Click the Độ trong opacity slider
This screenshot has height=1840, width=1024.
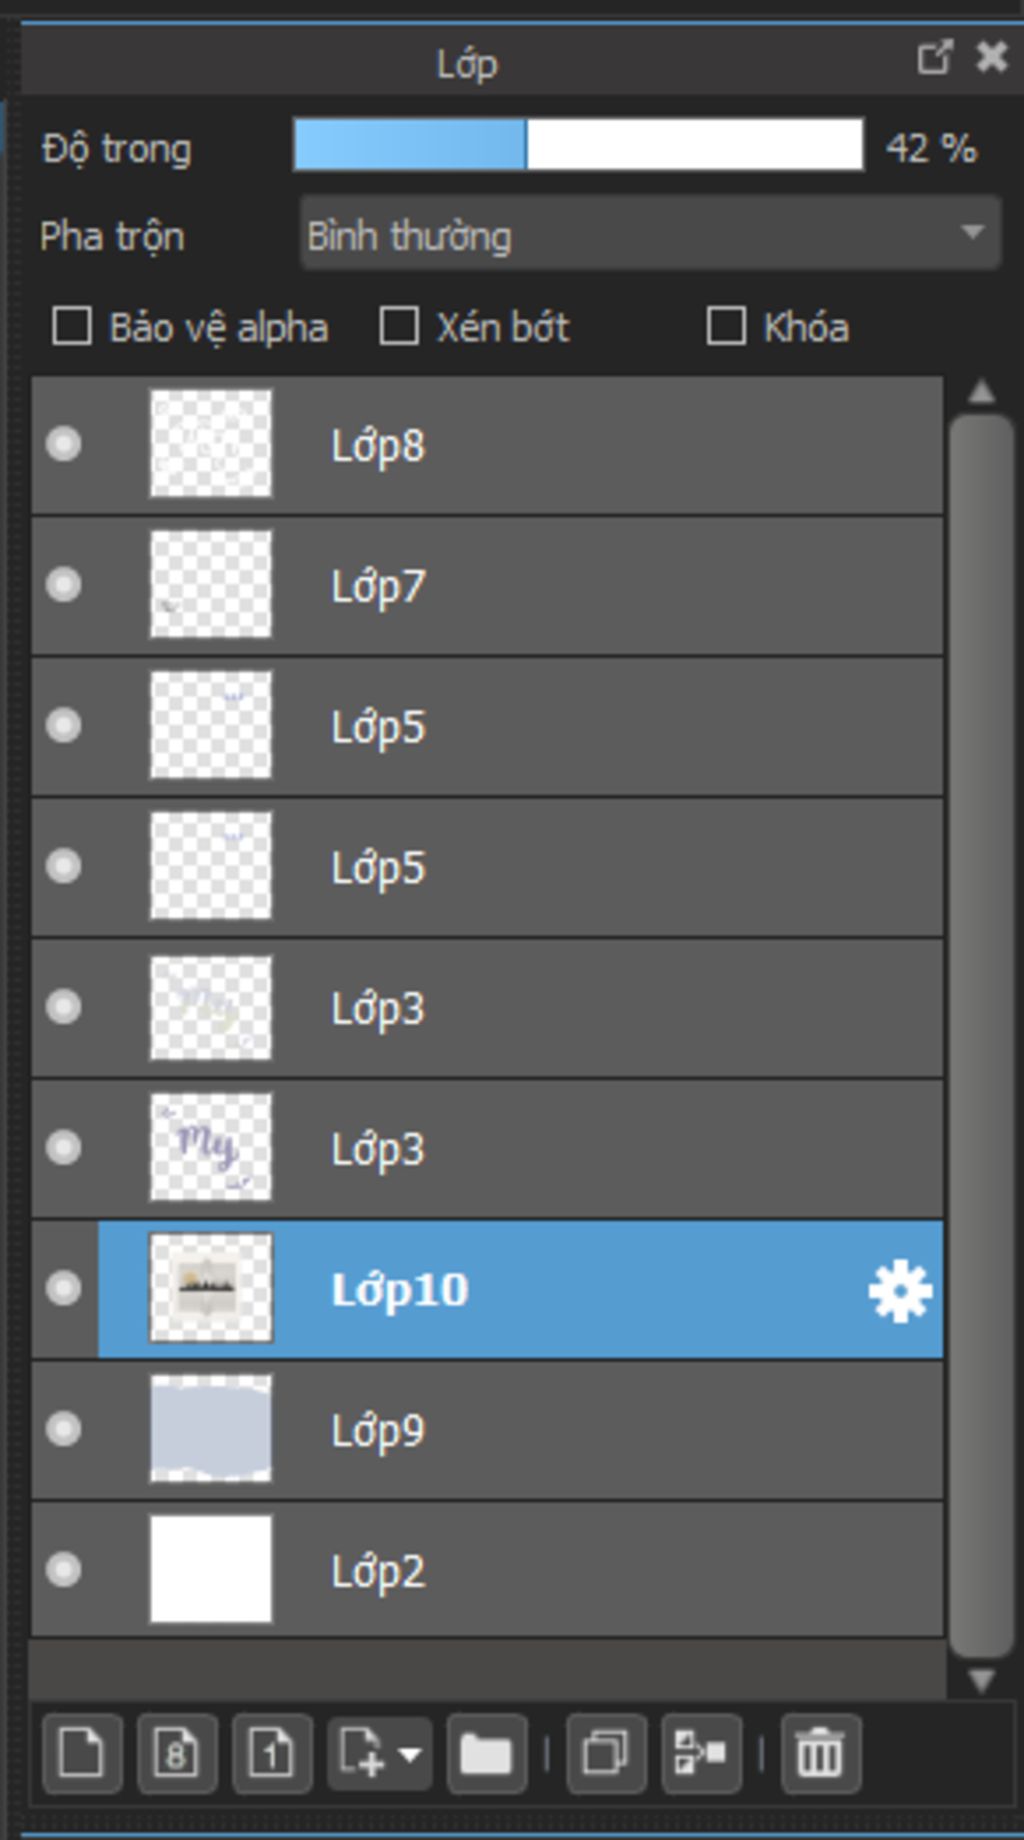click(578, 146)
